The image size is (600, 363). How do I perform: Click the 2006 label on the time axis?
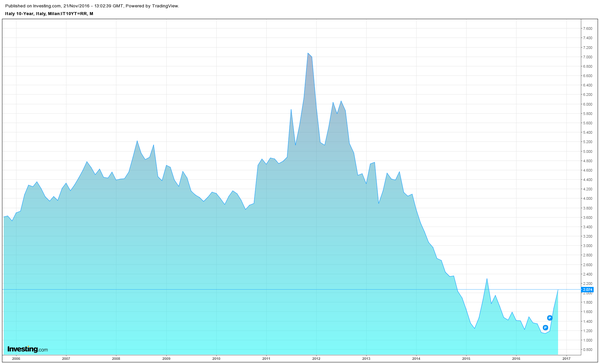tap(16, 358)
